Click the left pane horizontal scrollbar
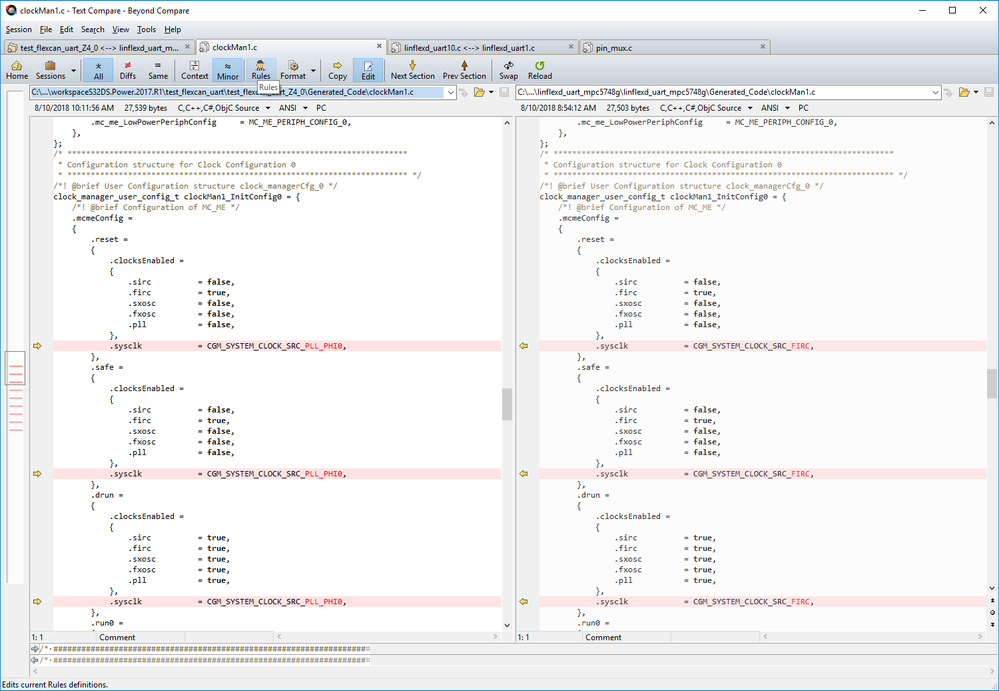Viewport: 999px width, 691px height. pos(387,637)
